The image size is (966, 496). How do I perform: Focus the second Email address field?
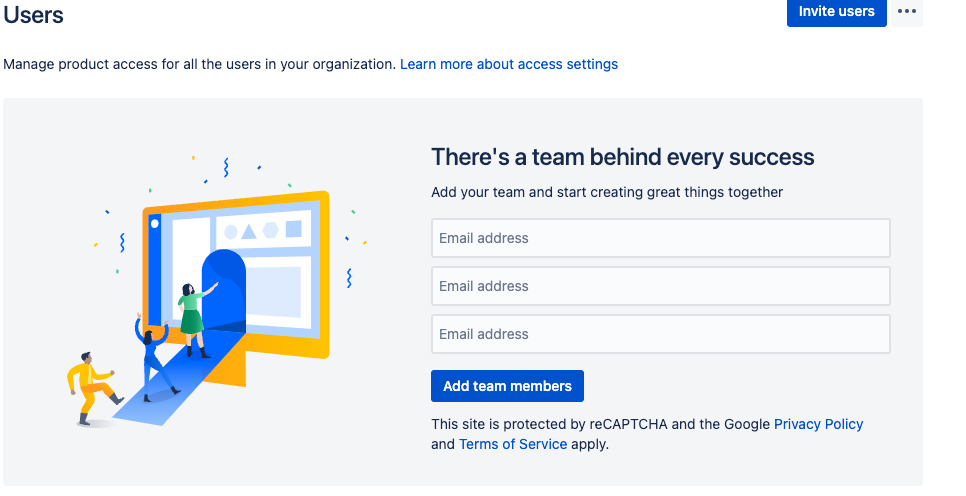click(x=660, y=286)
